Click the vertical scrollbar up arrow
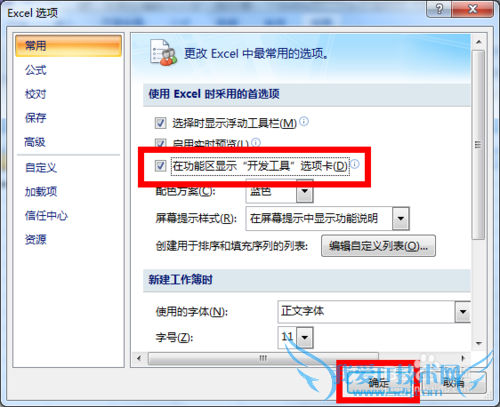The image size is (500, 407). pos(479,42)
